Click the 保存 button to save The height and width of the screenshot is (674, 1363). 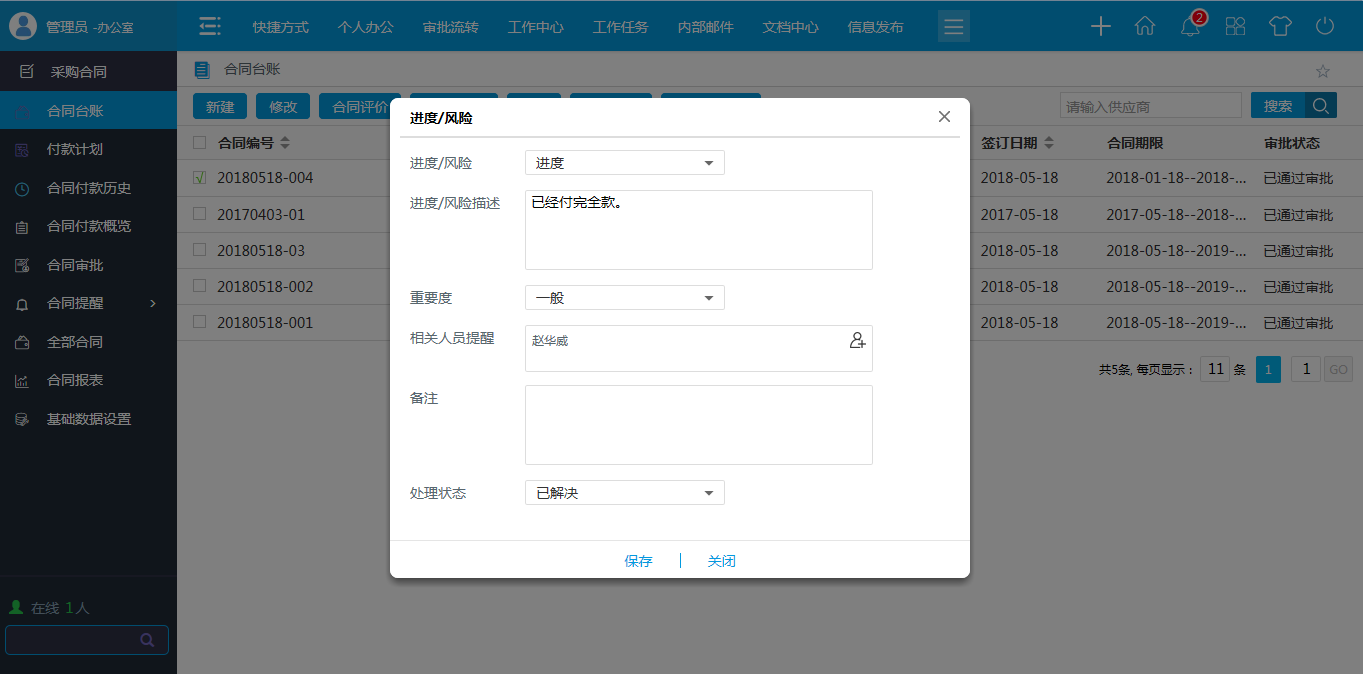coord(640,561)
